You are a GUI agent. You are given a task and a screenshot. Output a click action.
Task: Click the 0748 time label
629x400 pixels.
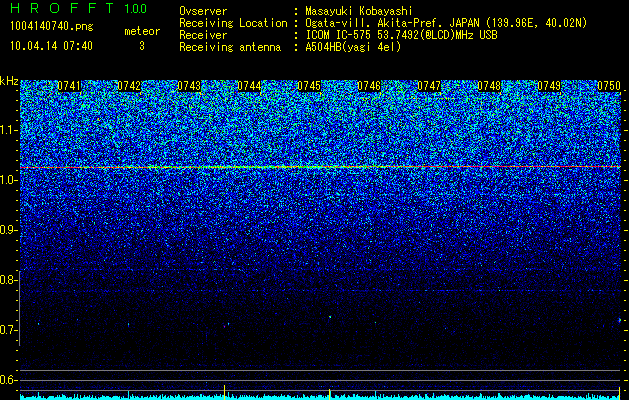(x=489, y=86)
